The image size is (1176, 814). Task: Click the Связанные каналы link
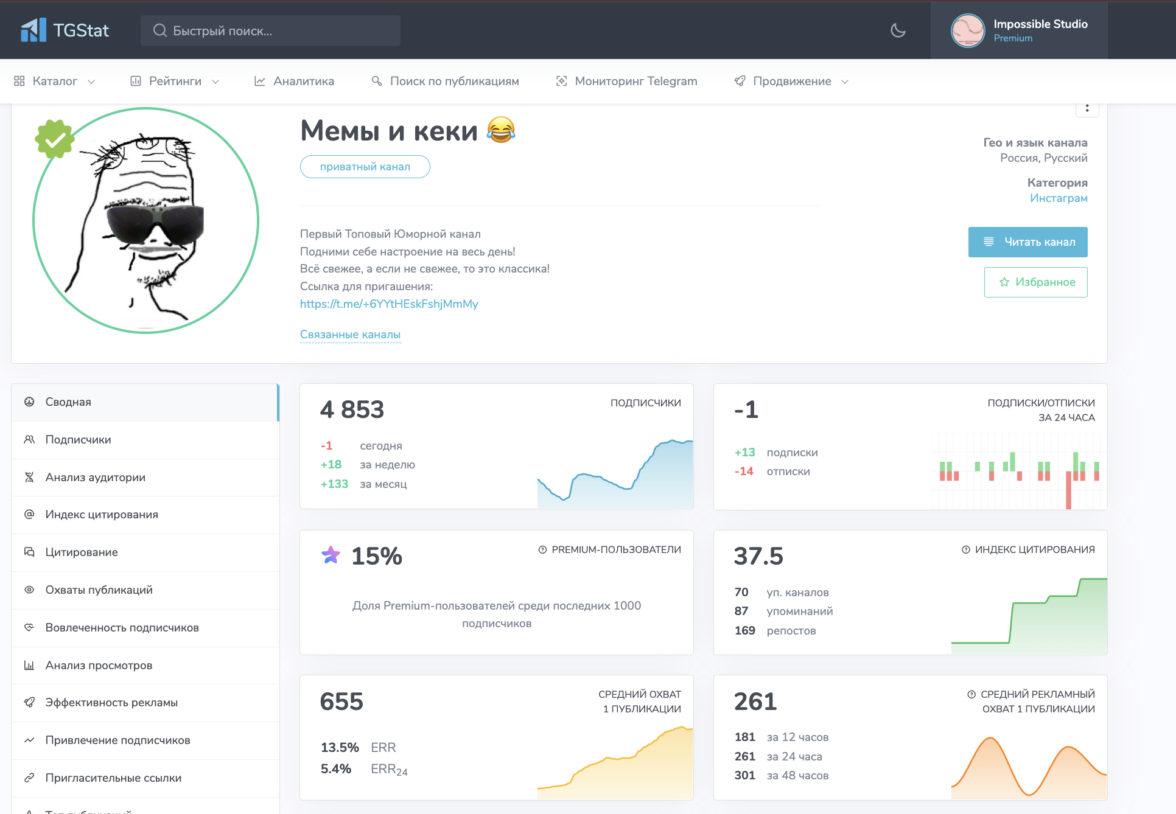click(350, 335)
